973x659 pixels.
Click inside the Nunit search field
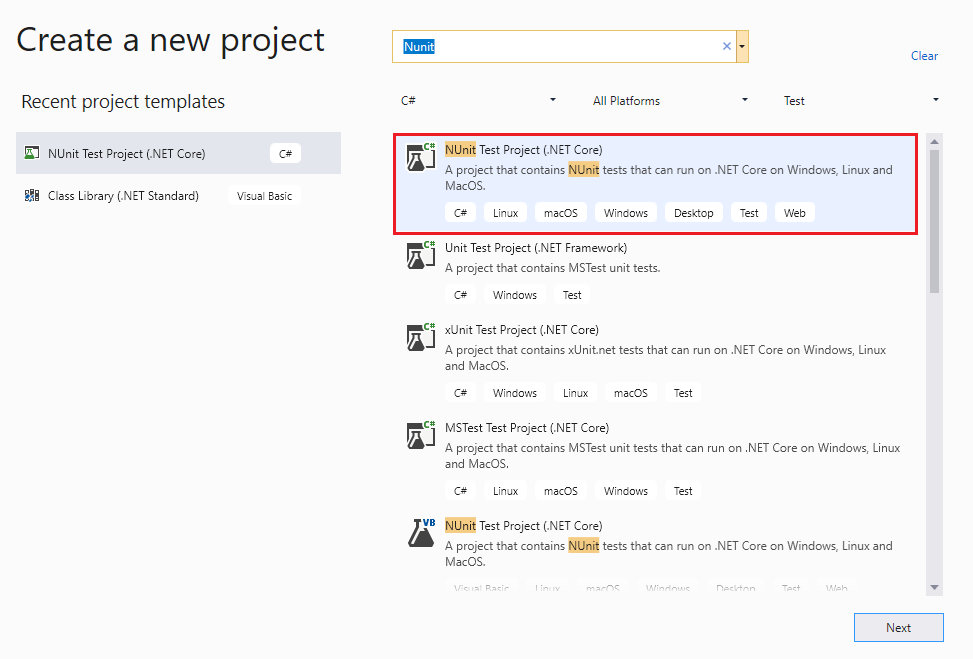point(560,46)
